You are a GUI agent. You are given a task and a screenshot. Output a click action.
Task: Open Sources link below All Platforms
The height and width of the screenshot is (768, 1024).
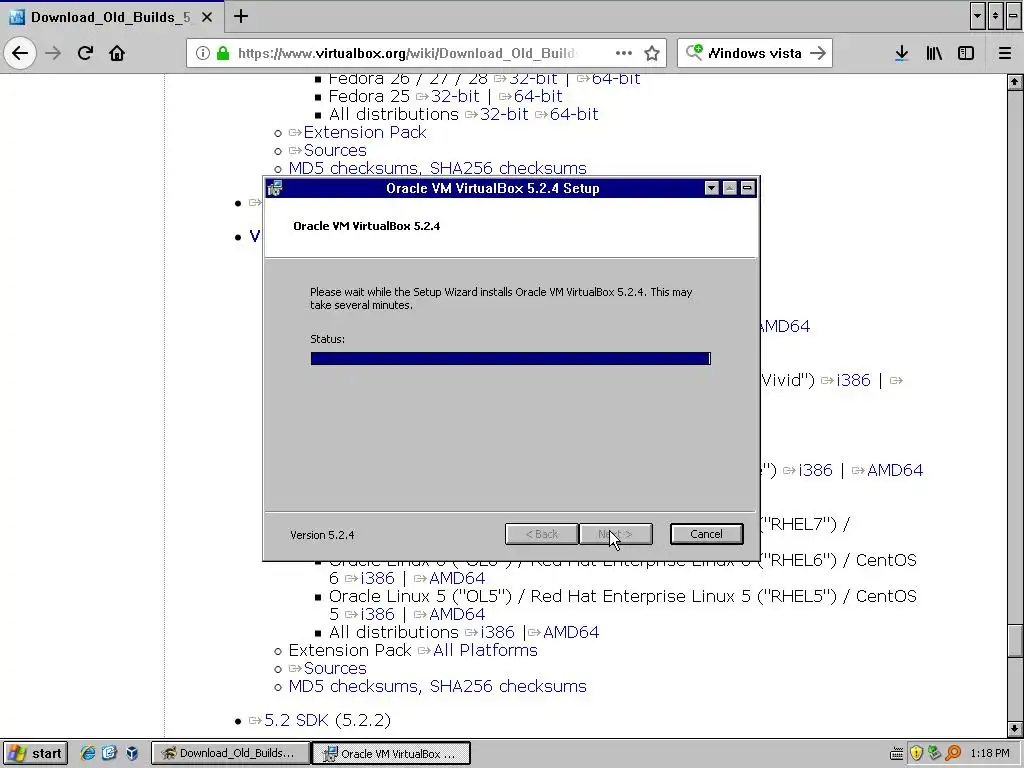pyautogui.click(x=335, y=668)
